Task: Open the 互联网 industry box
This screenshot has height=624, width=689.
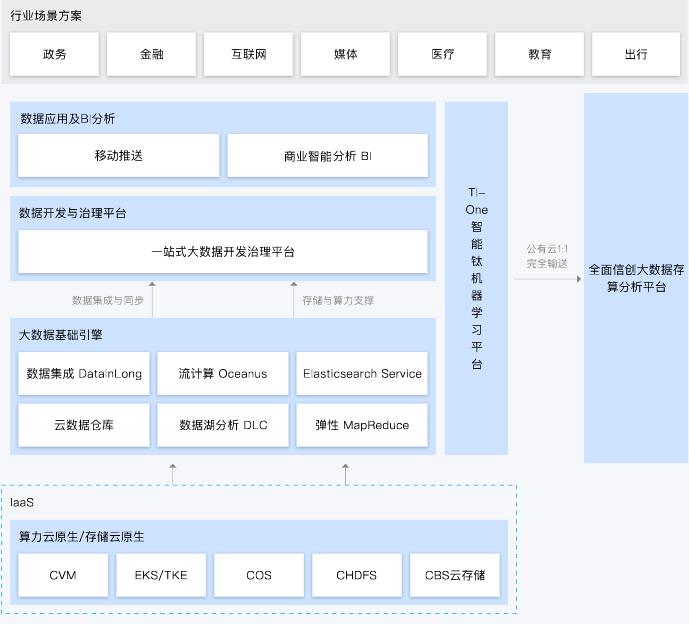Action: 249,54
